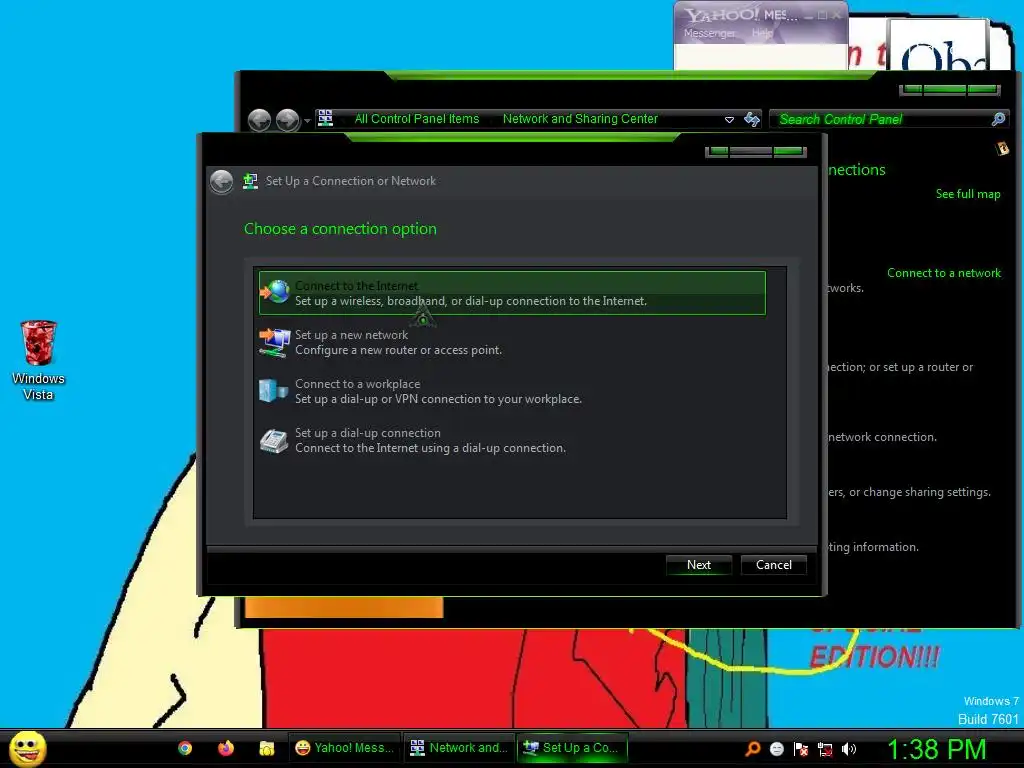
Task: Select Set up a dial-up connection option
Action: pyautogui.click(x=512, y=440)
